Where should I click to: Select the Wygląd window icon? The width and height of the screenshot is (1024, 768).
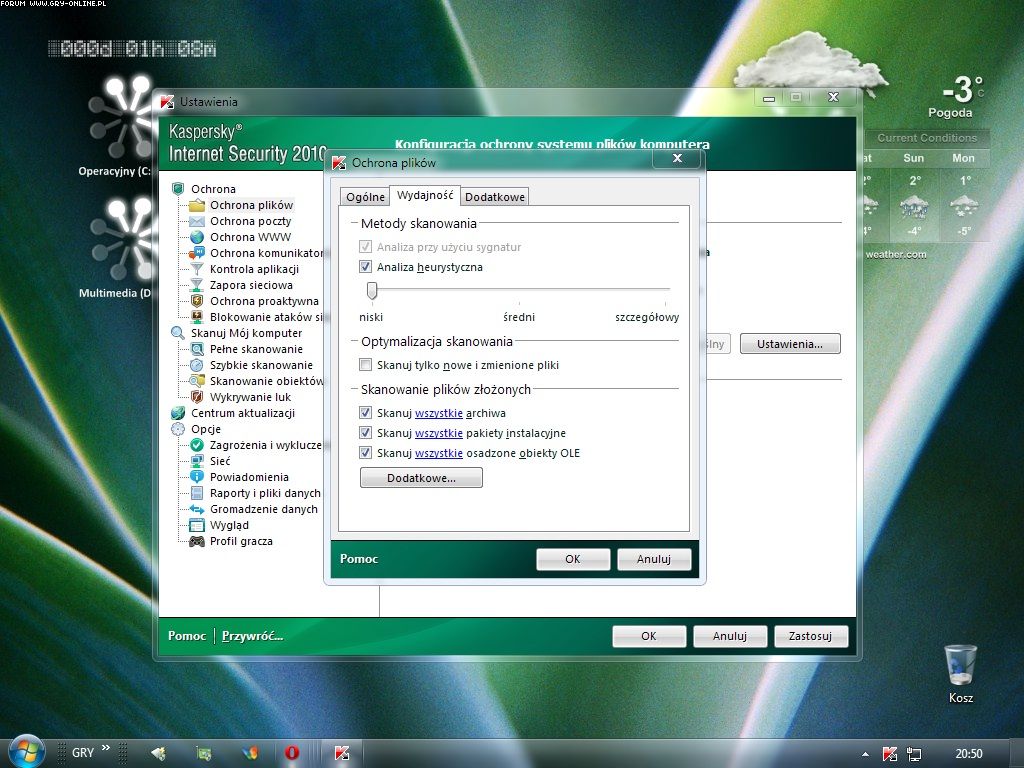(197, 525)
